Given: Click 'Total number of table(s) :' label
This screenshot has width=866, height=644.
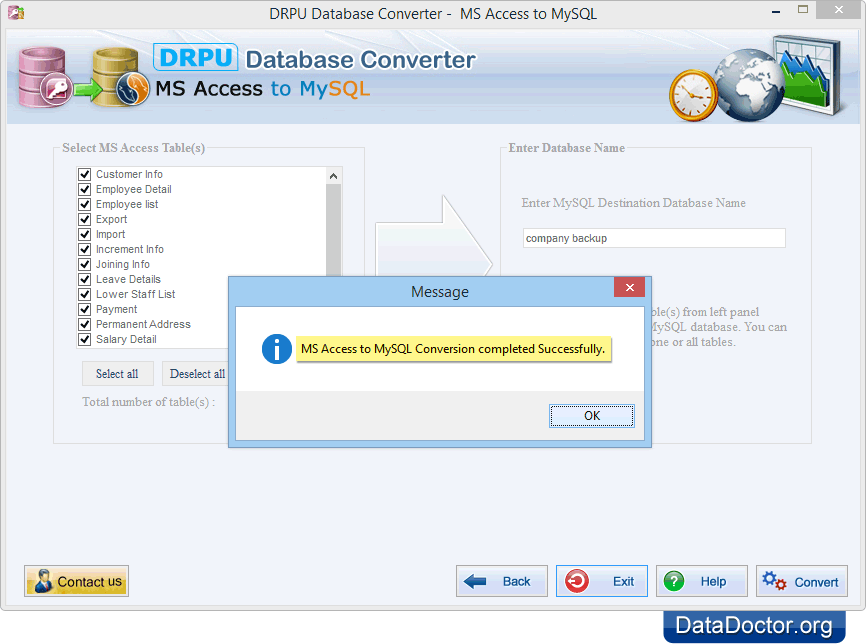Looking at the screenshot, I should coord(149,402).
